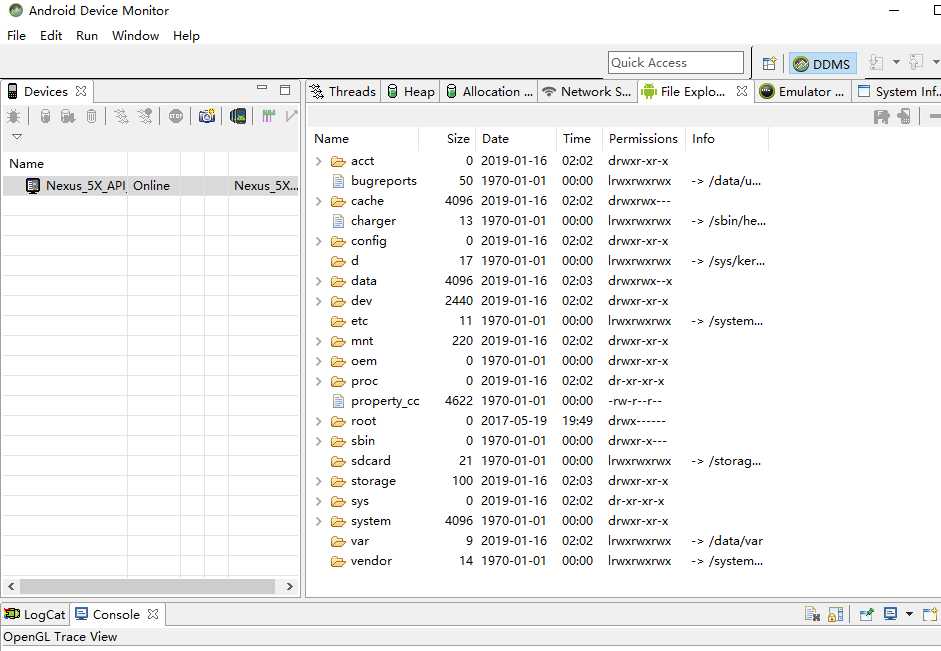941x651 pixels.
Task: Open the Help menu
Action: tap(186, 35)
